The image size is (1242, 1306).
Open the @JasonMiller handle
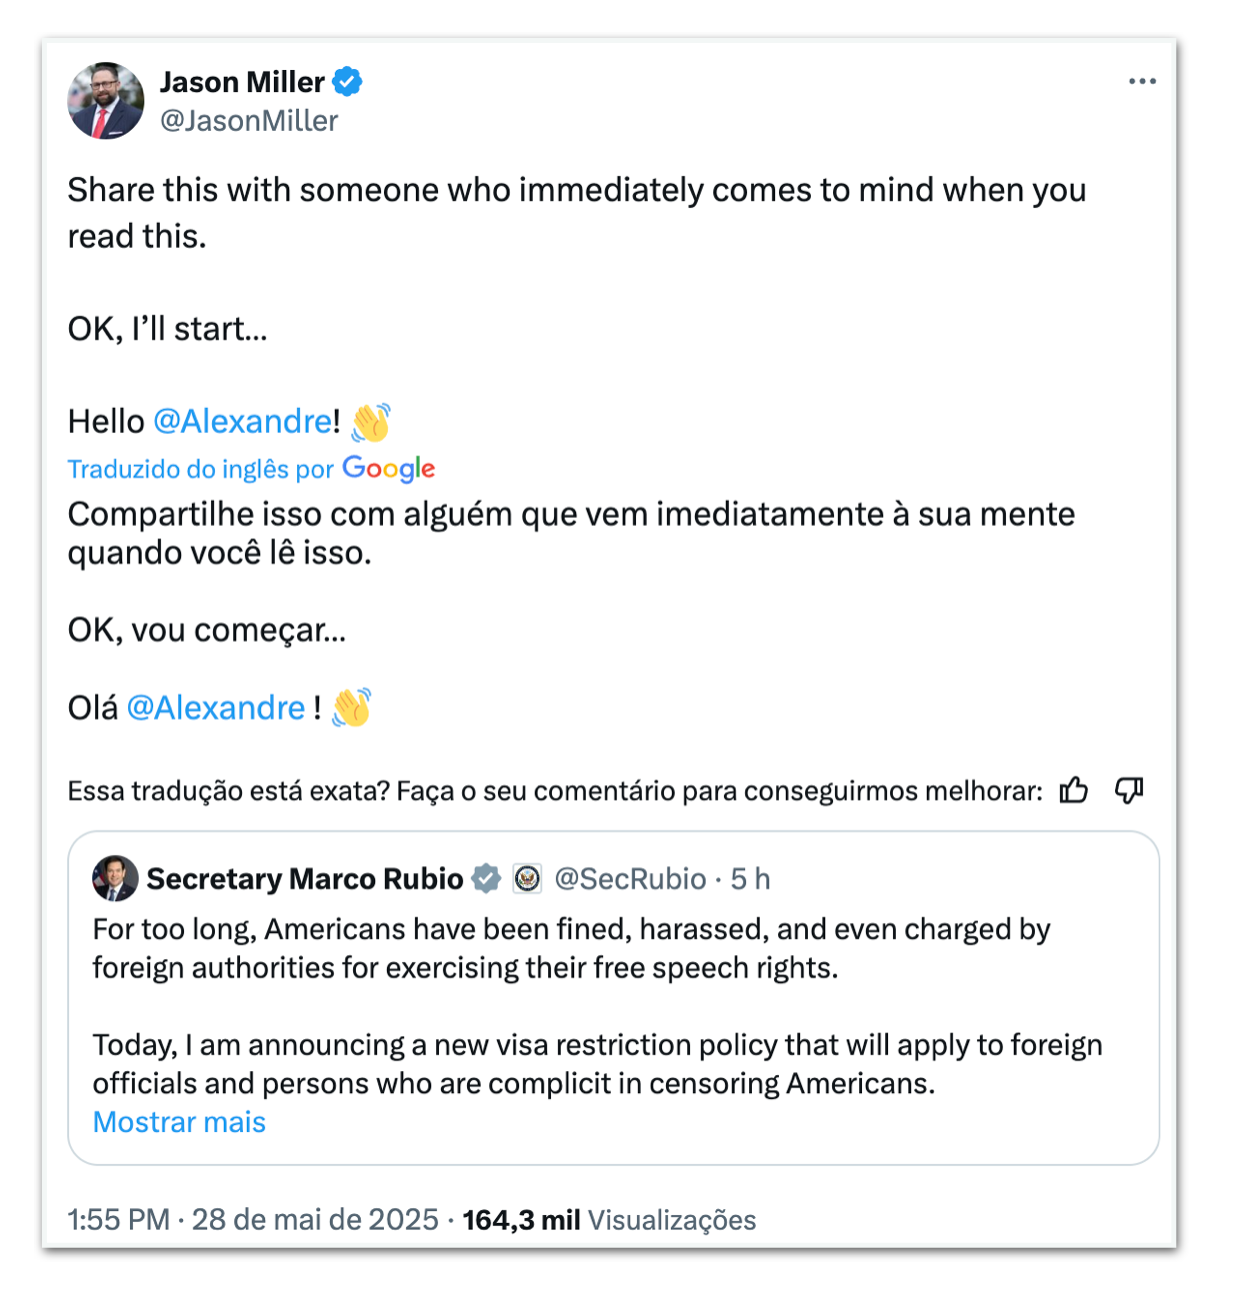tap(249, 121)
